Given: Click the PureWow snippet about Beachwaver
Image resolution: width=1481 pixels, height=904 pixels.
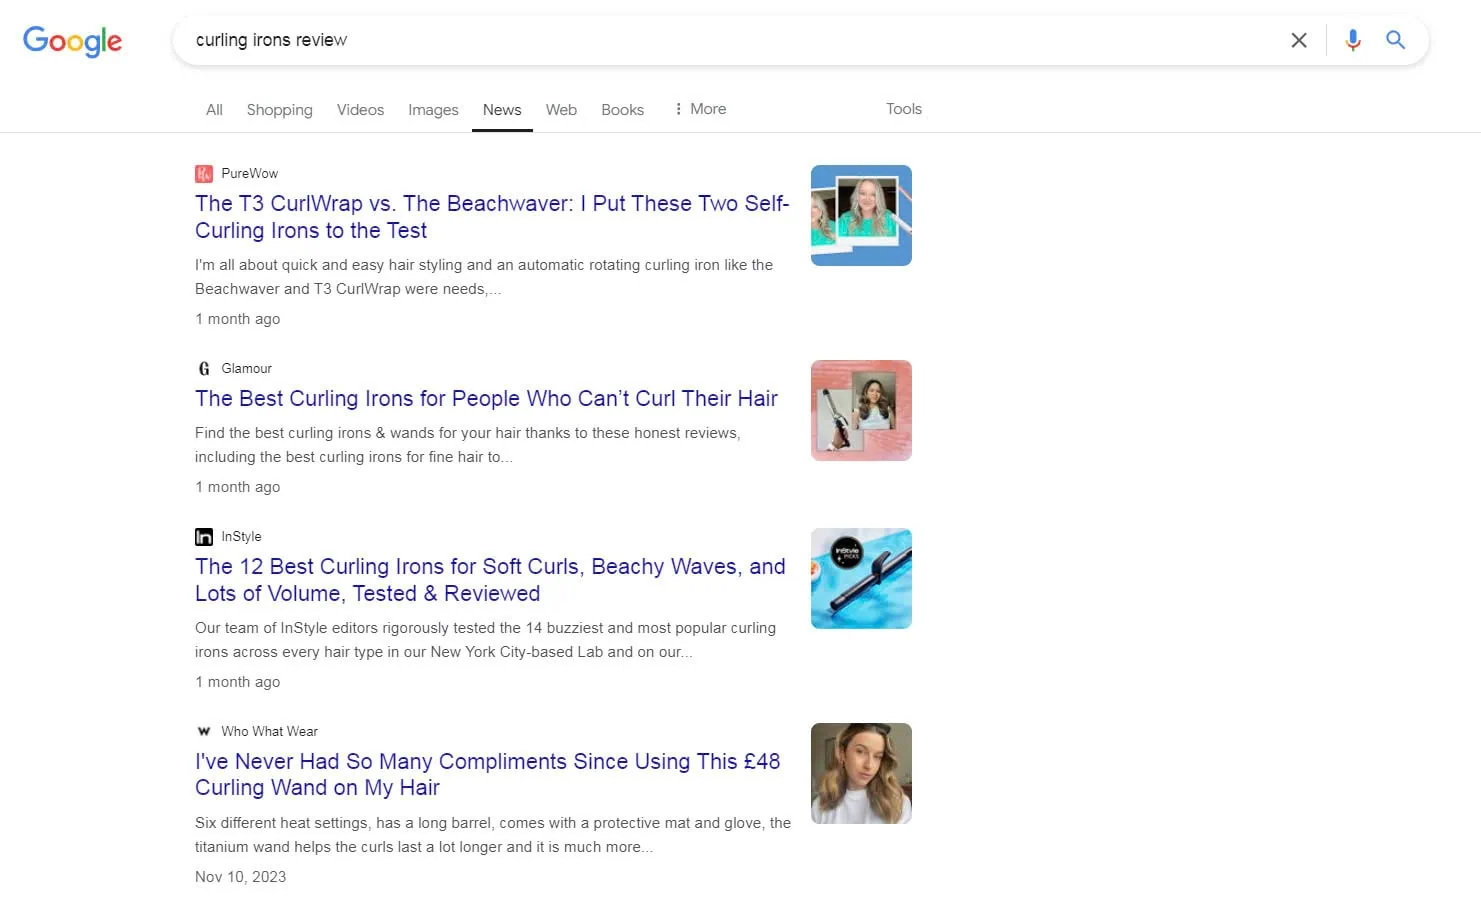Looking at the screenshot, I should coord(484,277).
